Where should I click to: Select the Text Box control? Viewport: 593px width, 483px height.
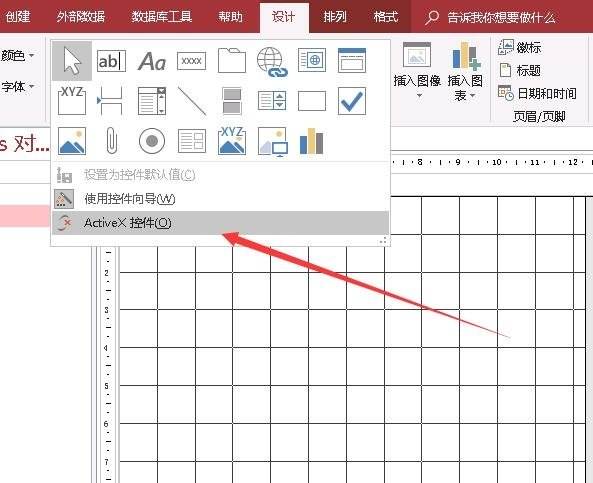[x=111, y=61]
